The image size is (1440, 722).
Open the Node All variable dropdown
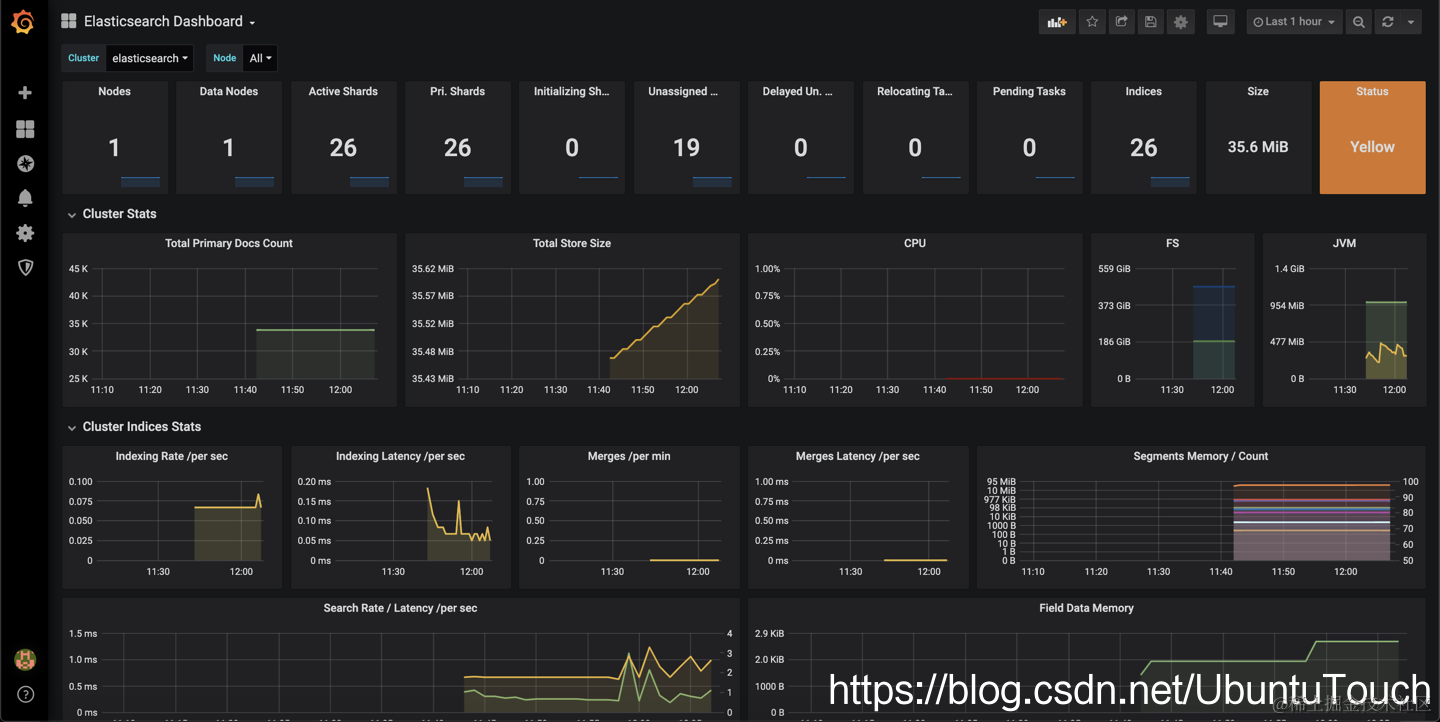260,58
